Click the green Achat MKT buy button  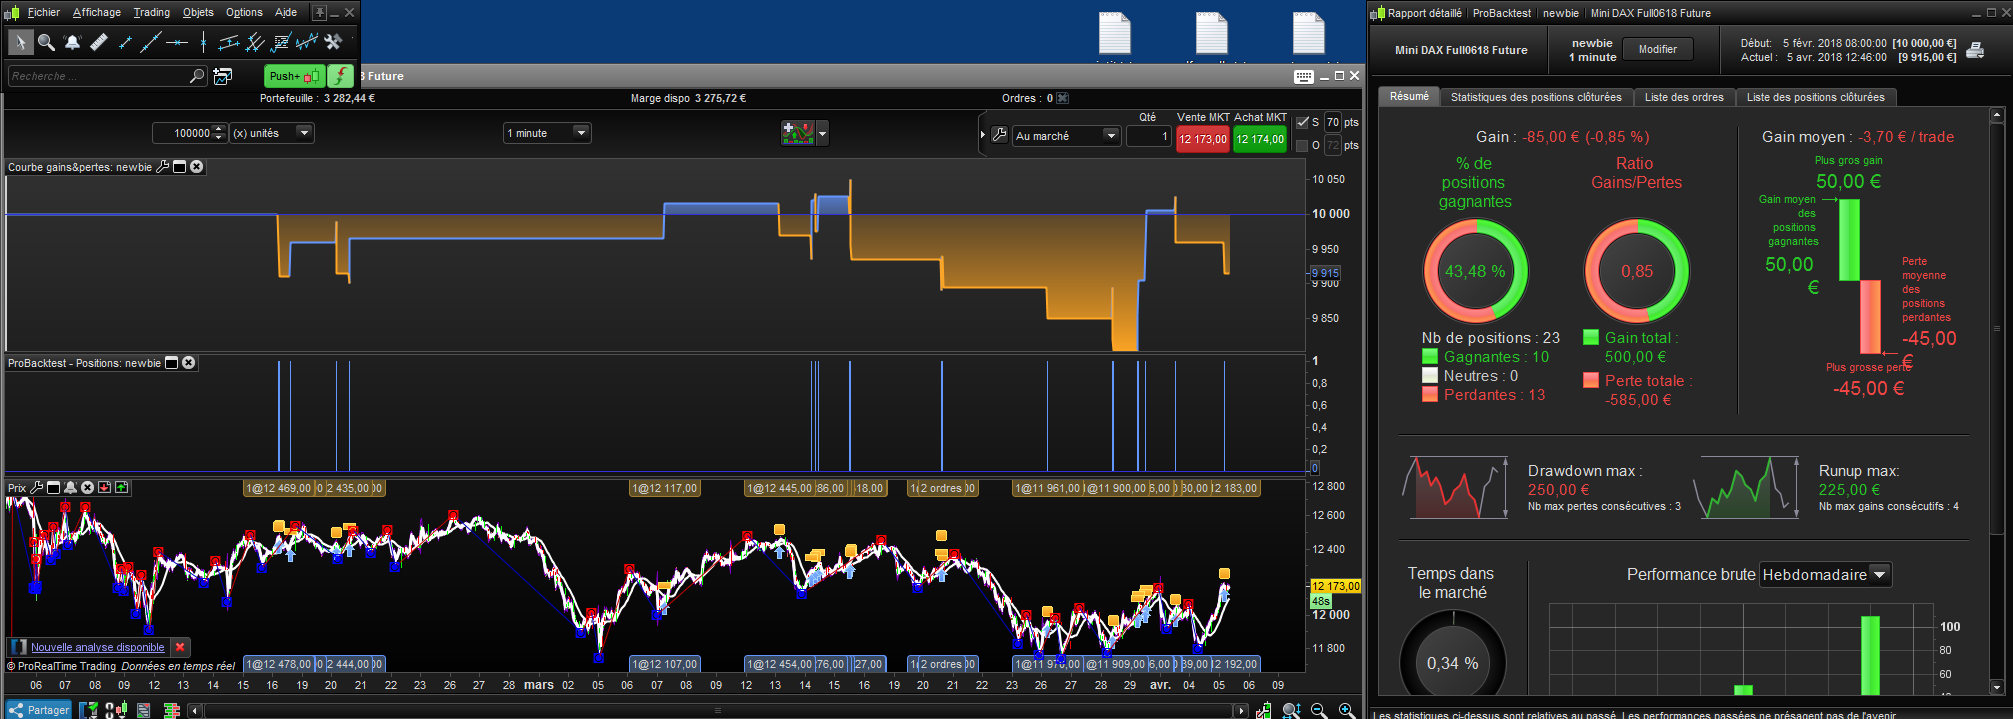(1260, 139)
